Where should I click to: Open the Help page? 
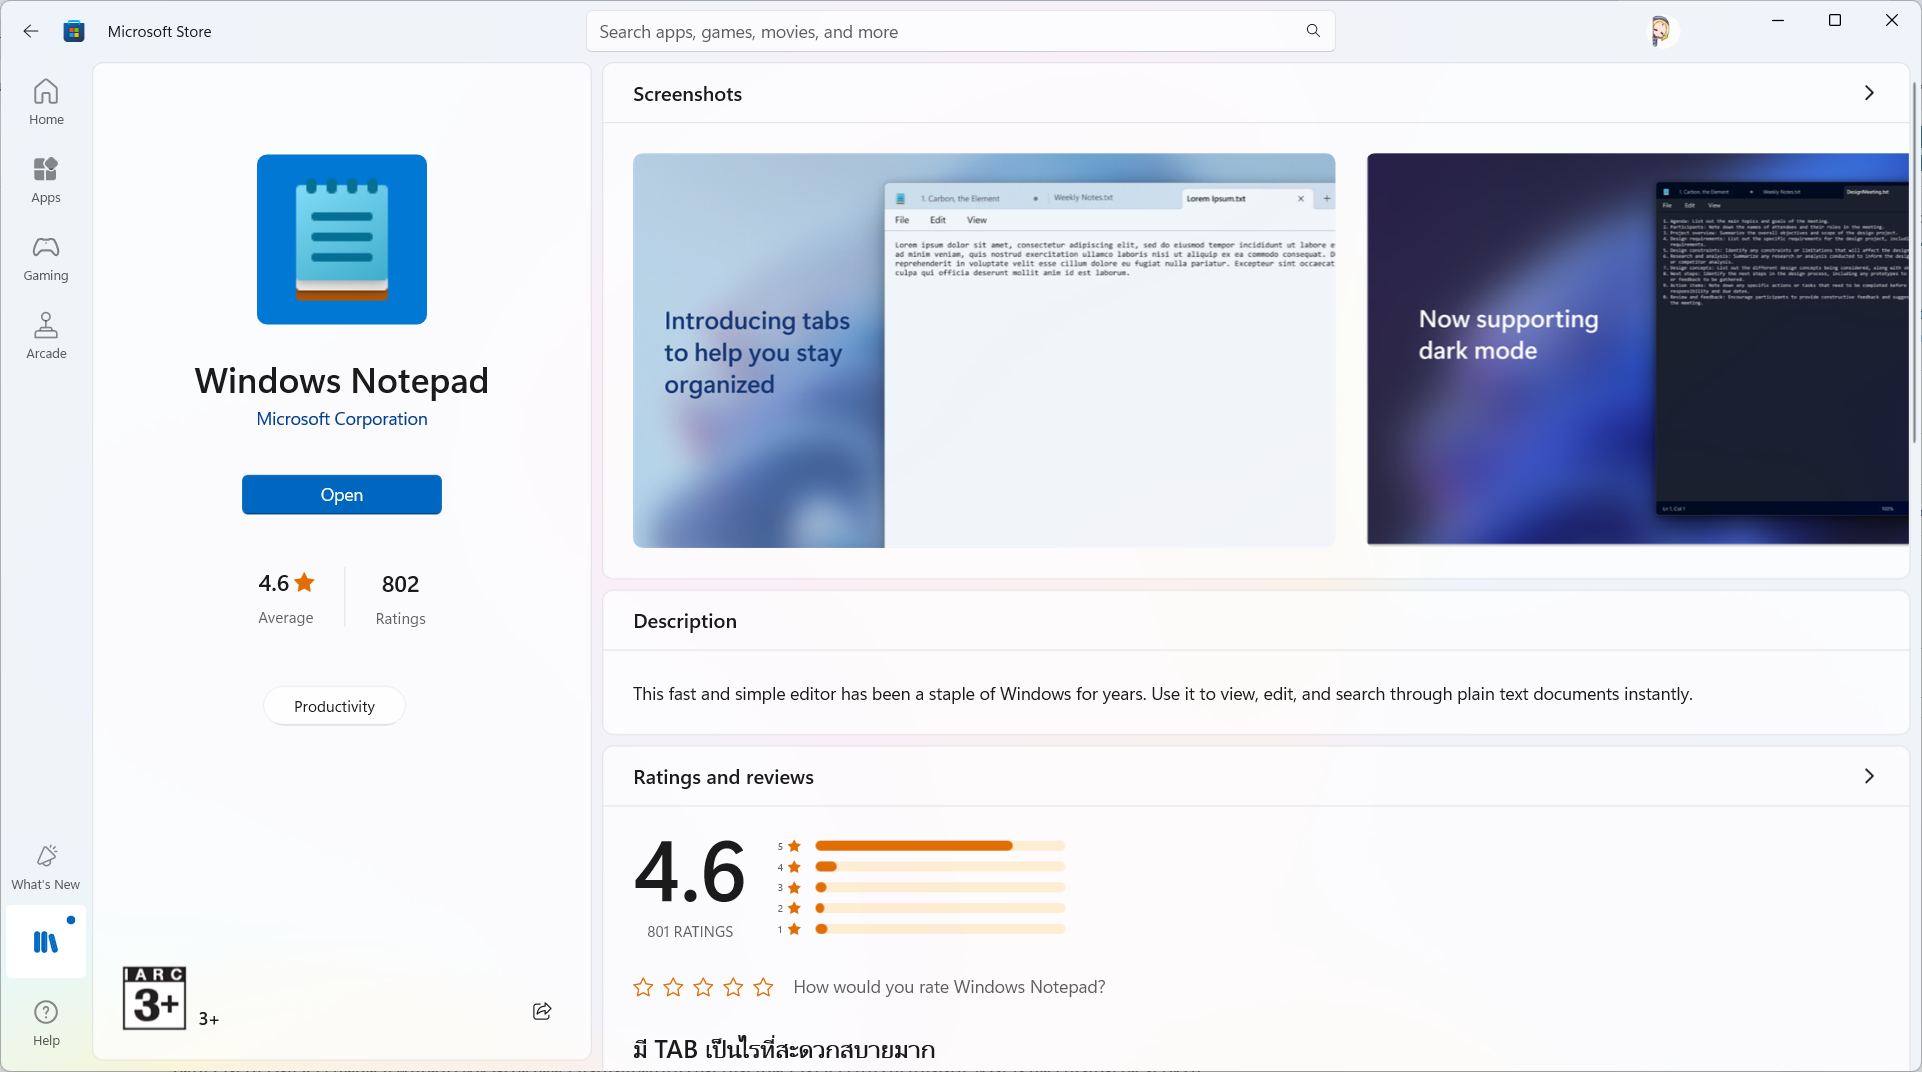pyautogui.click(x=46, y=1023)
